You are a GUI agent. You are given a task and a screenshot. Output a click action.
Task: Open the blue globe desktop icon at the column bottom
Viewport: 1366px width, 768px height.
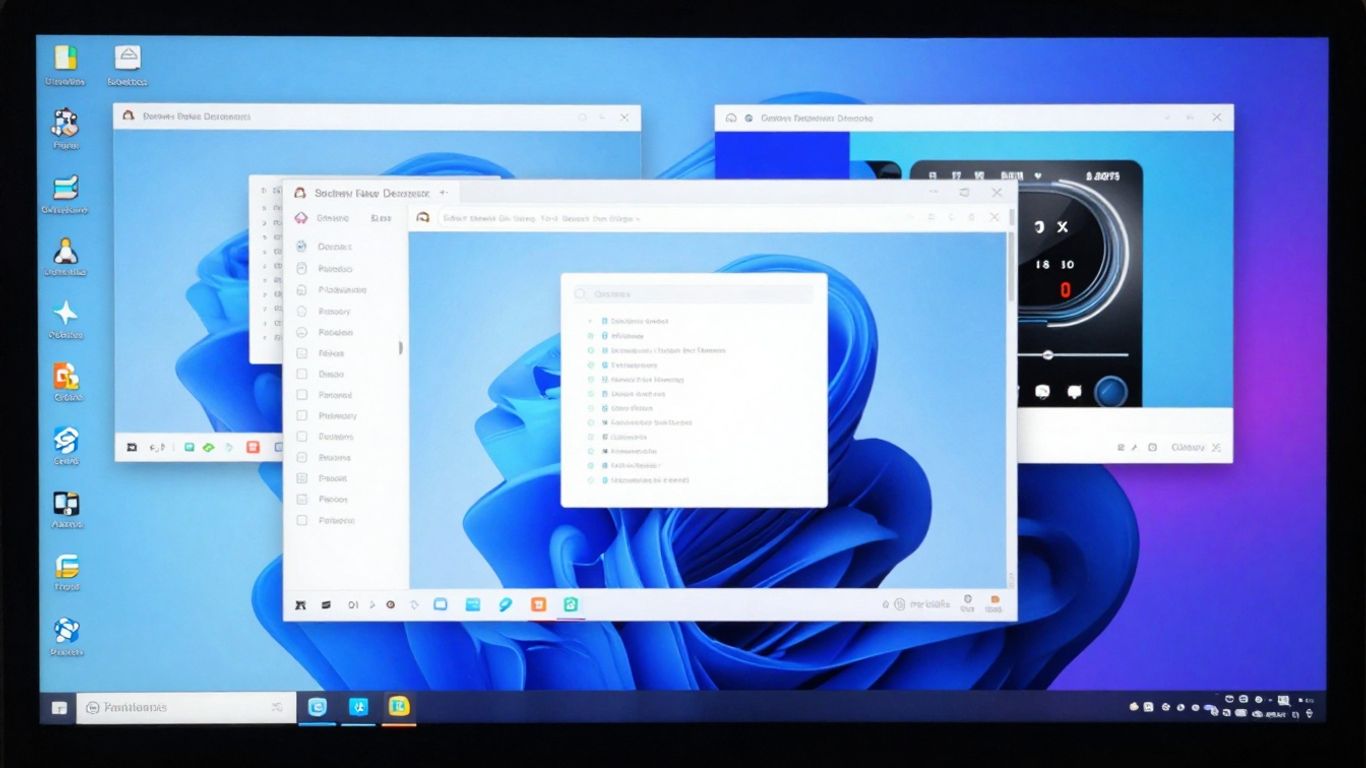66,630
